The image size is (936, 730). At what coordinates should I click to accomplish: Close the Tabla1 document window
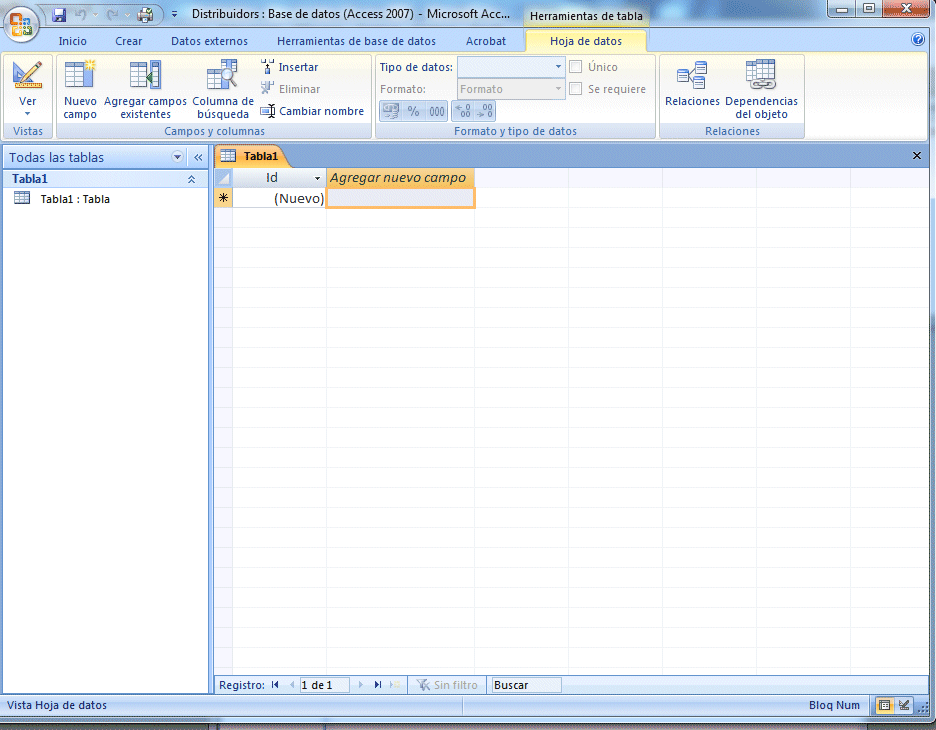(917, 156)
